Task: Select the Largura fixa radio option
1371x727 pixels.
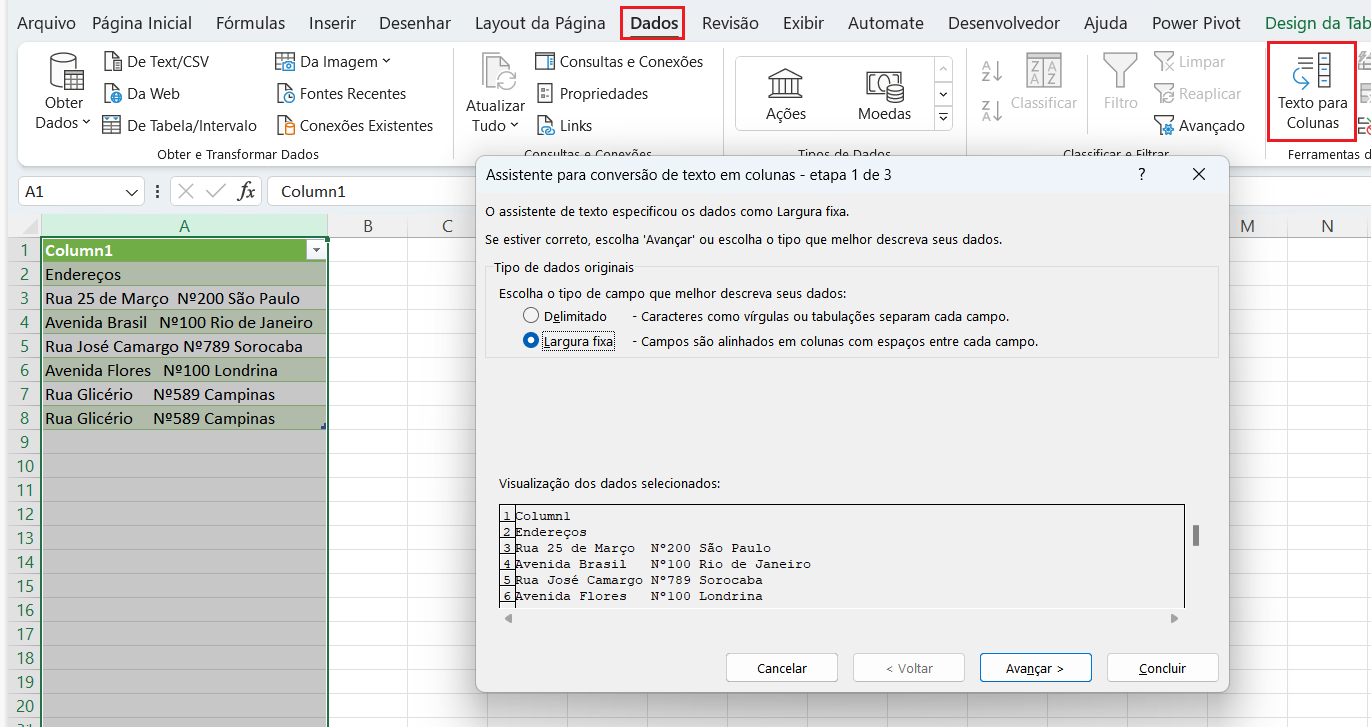Action: pyautogui.click(x=531, y=341)
